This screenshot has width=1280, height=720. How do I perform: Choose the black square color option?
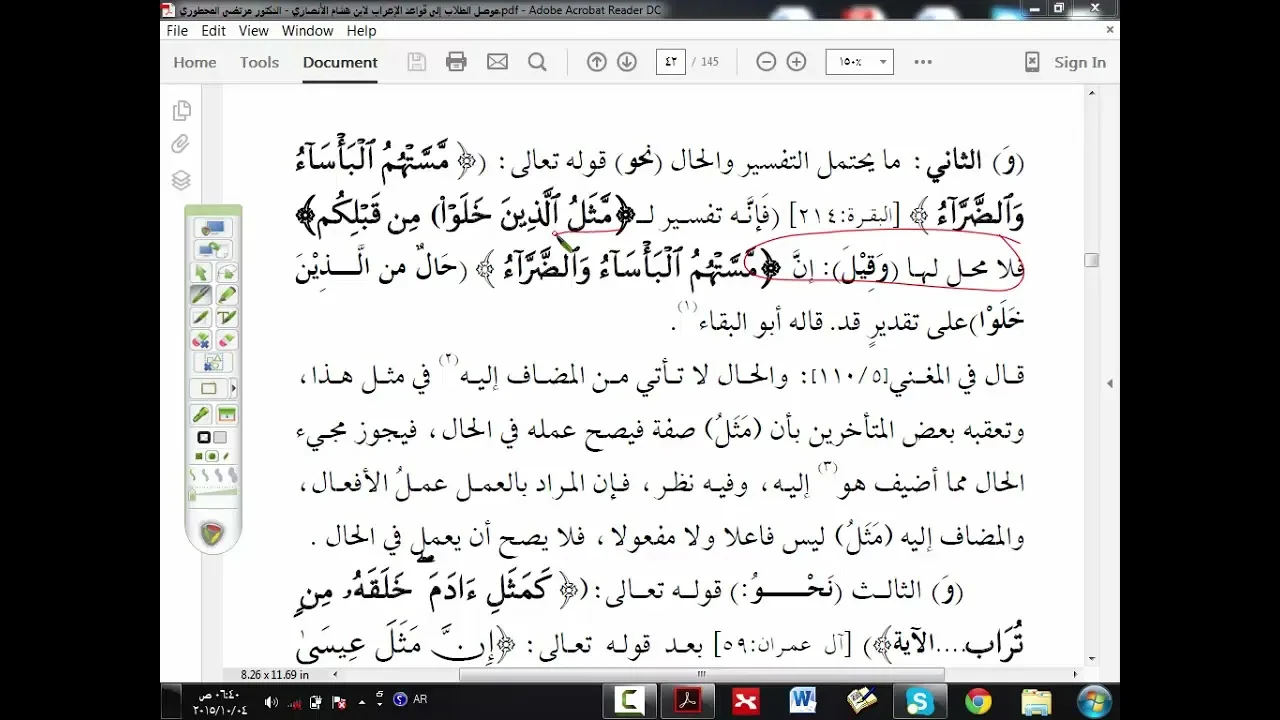point(203,437)
